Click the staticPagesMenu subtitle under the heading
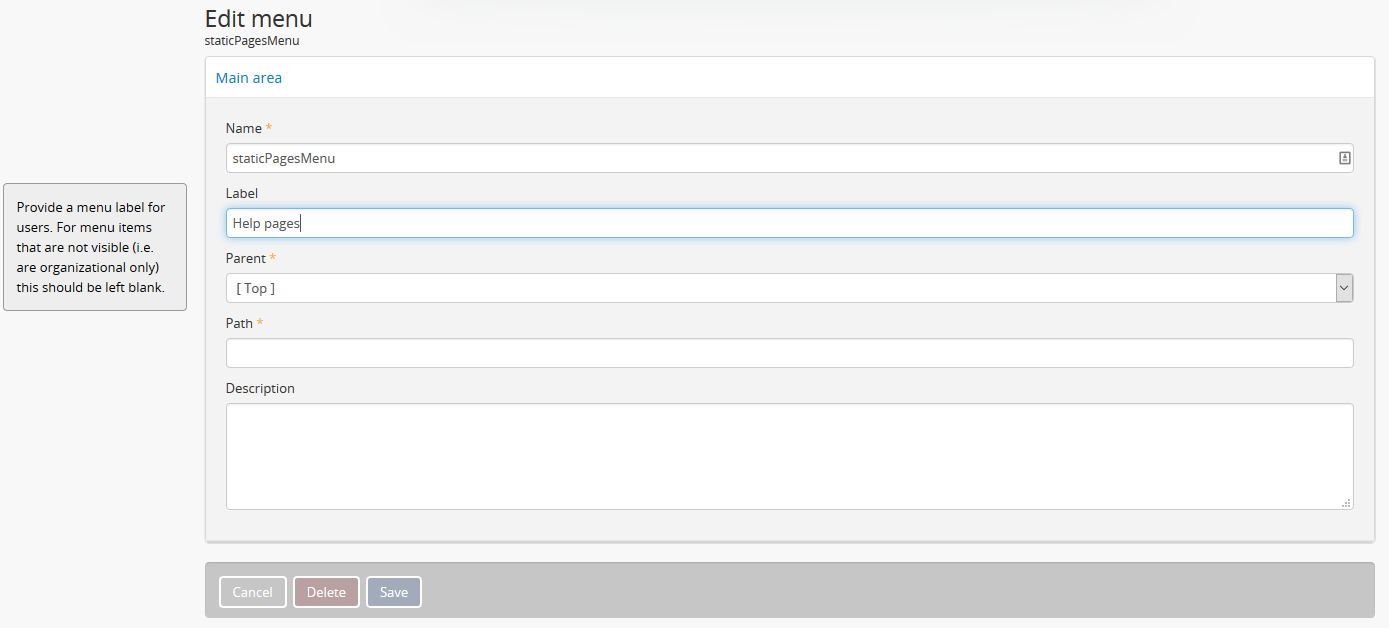1389x628 pixels. pyautogui.click(x=252, y=41)
